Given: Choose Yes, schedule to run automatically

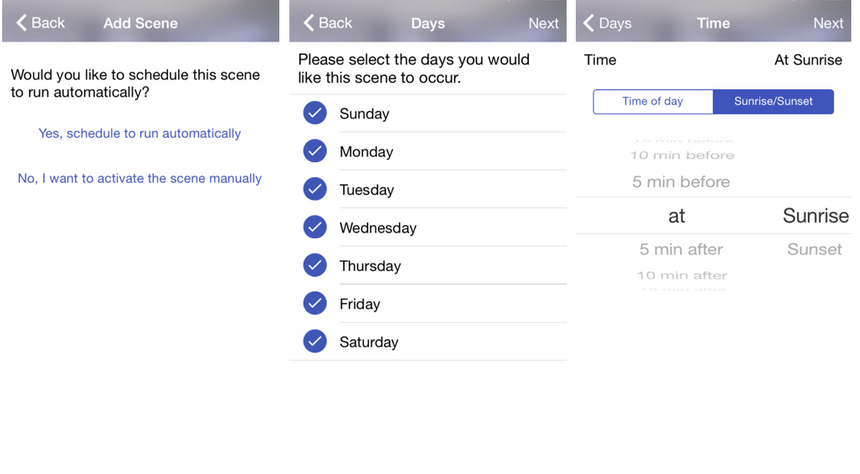Looking at the screenshot, I should (x=139, y=133).
